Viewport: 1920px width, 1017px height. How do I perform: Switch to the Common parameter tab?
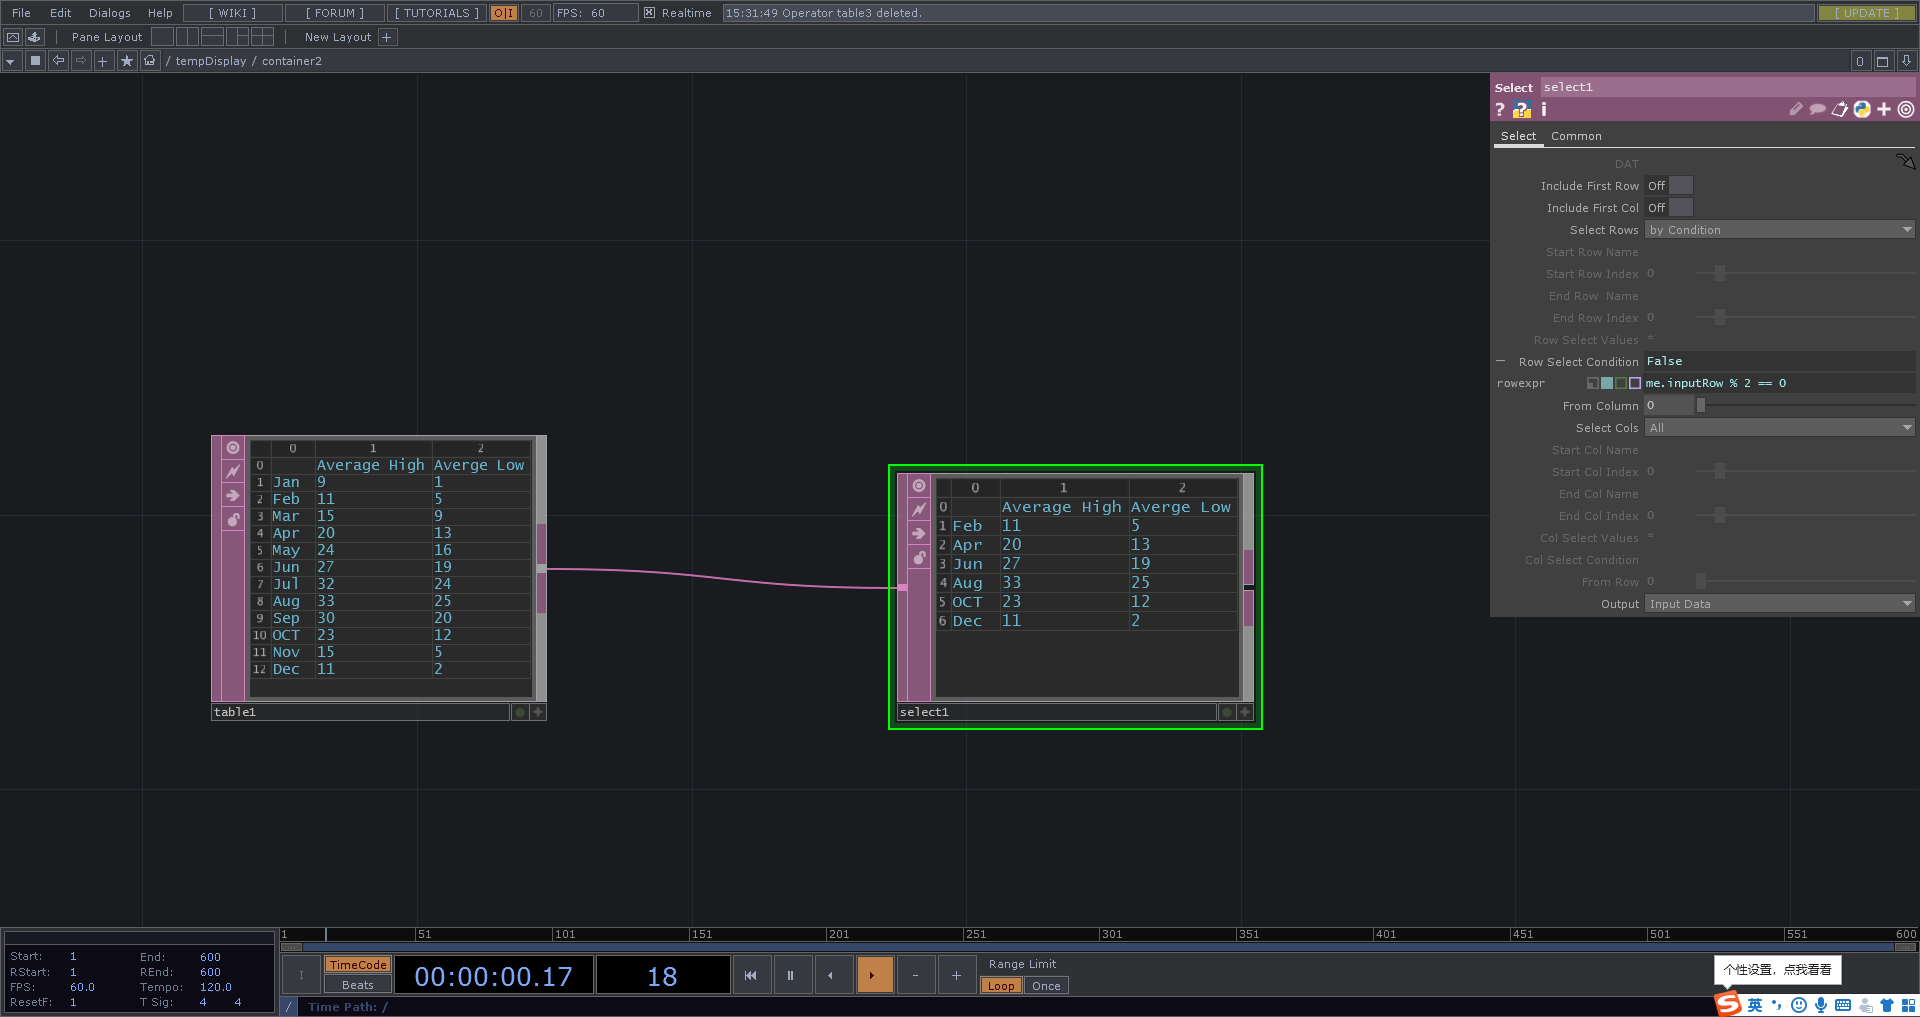point(1576,136)
